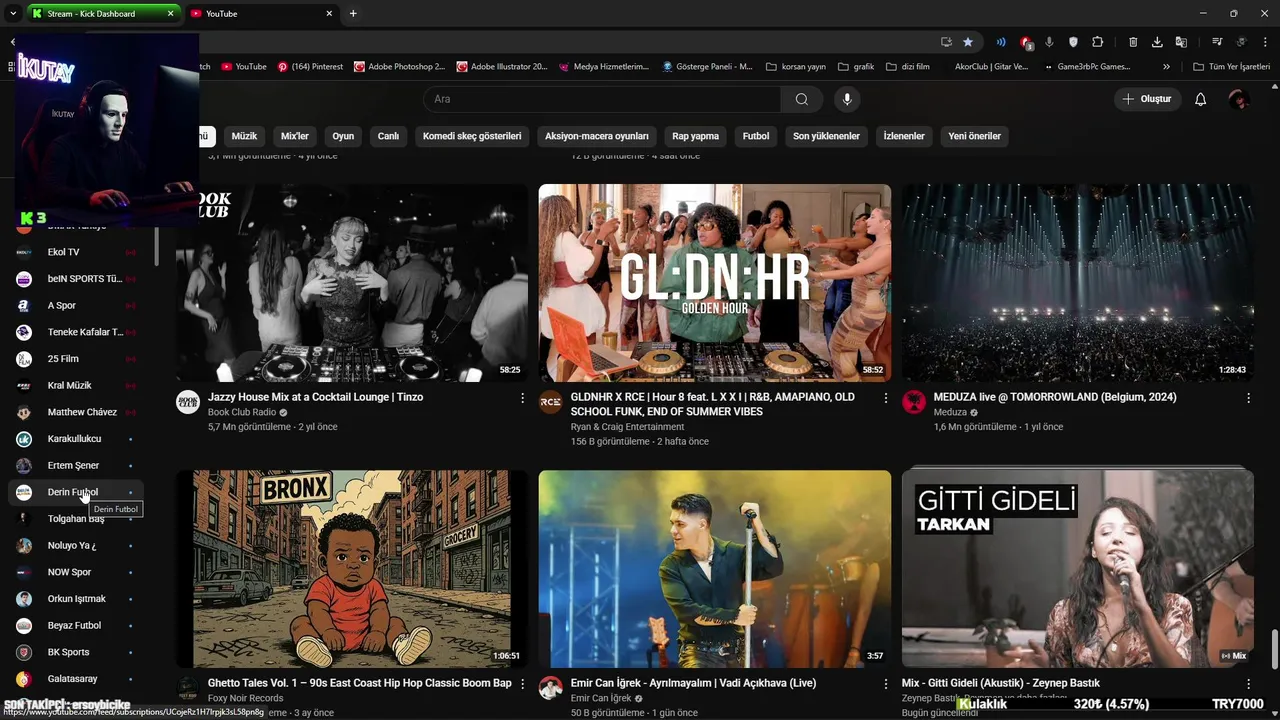This screenshot has width=1280, height=720.
Task: Open Kral Müzik subscription in sidebar
Action: pyautogui.click(x=76, y=385)
